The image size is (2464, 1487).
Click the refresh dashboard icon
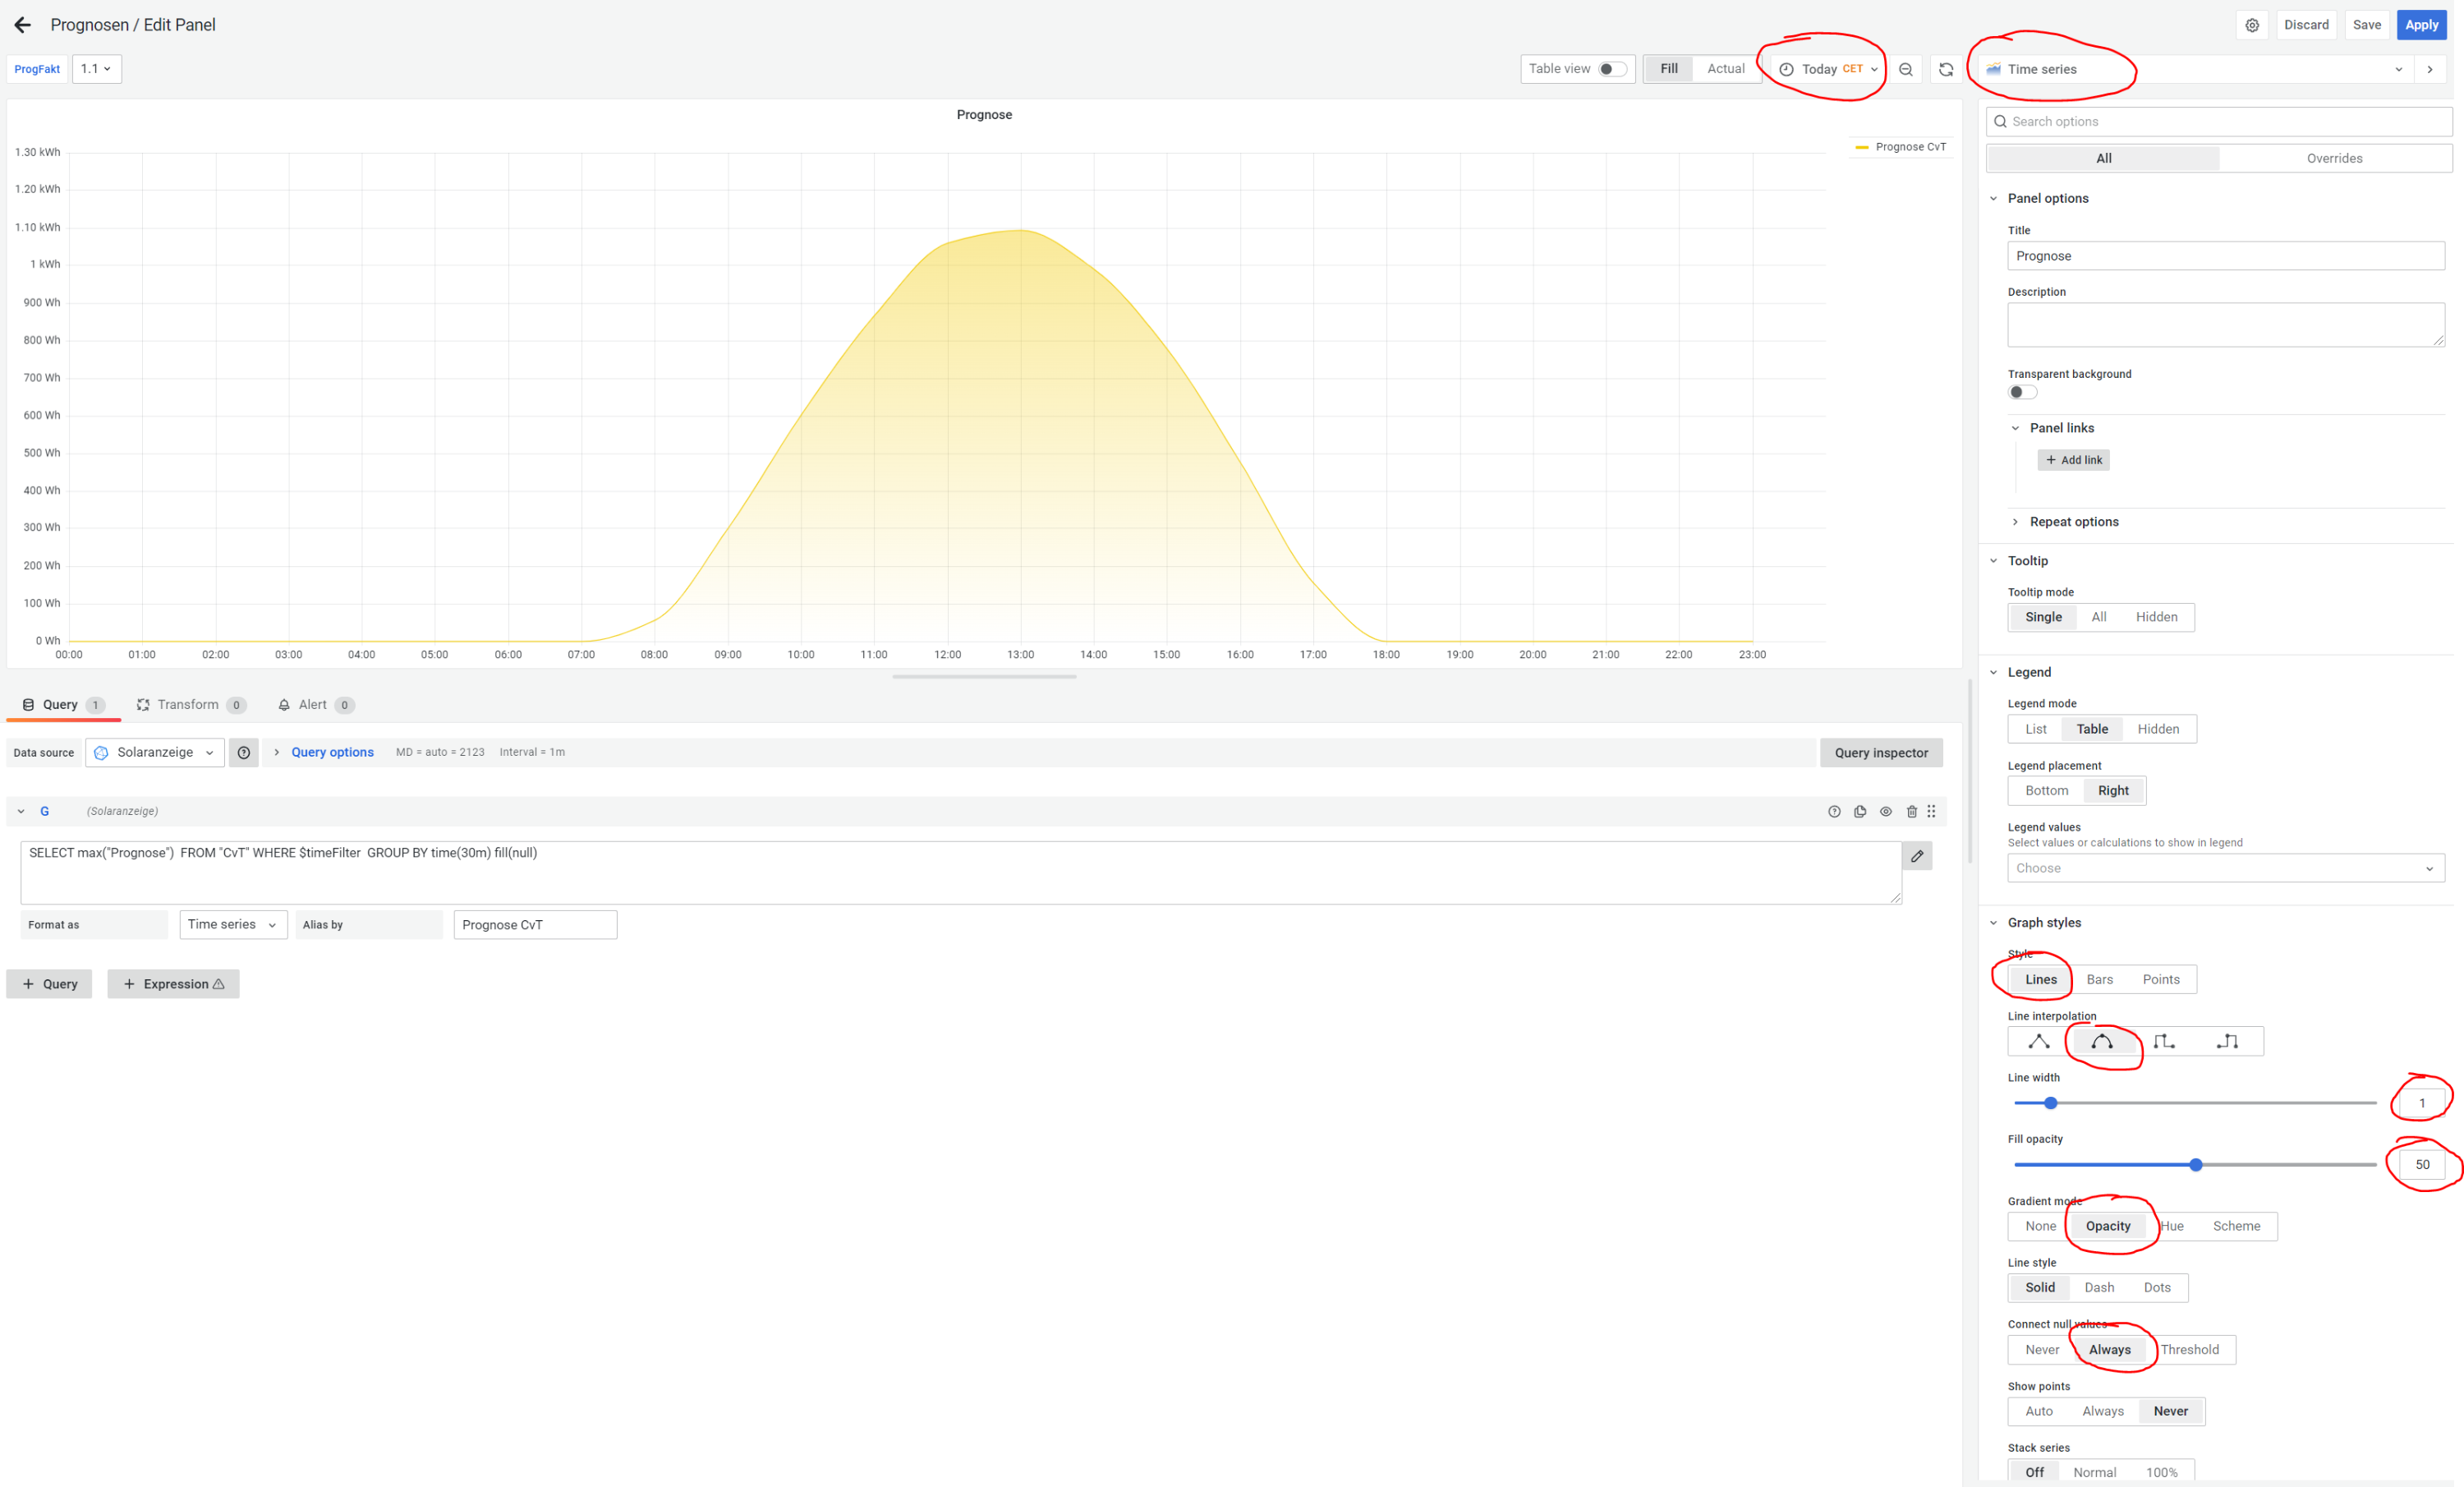1945,69
